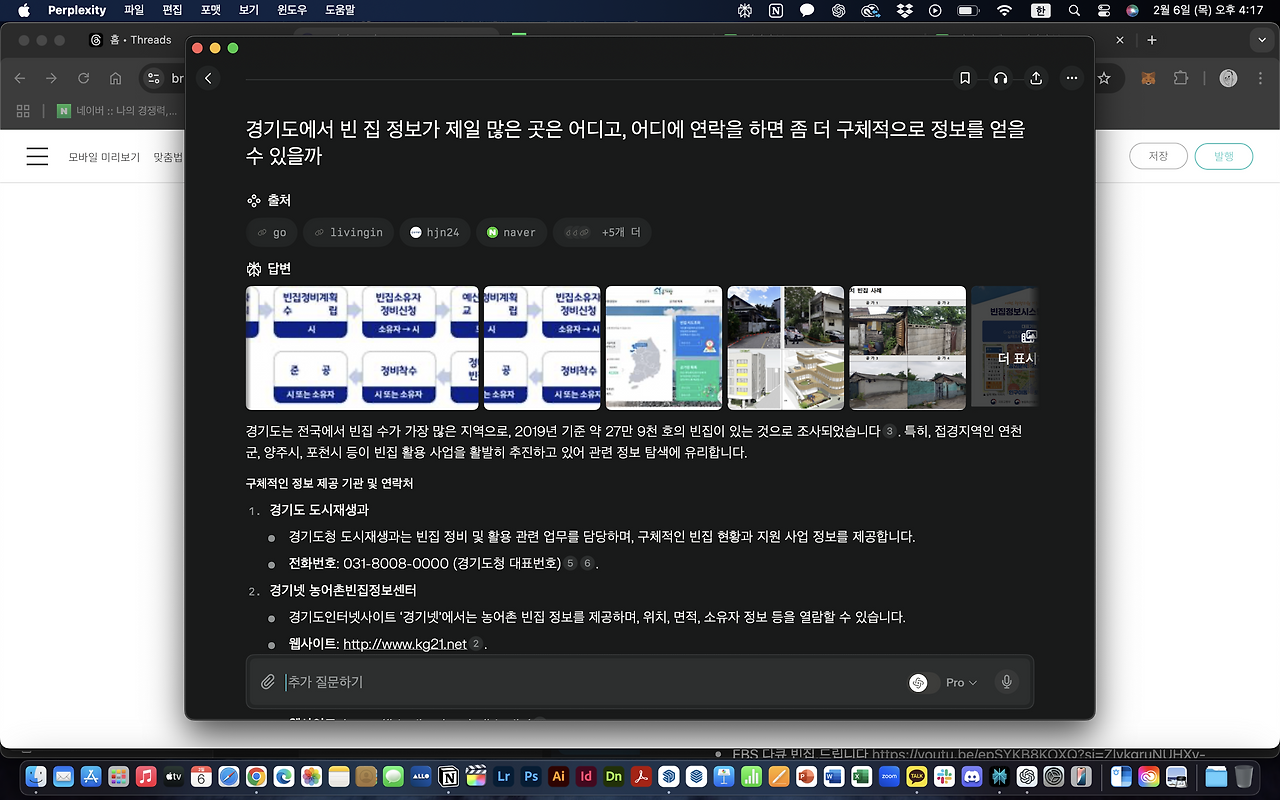Click the map image thumbnail in the answer

pyautogui.click(x=663, y=348)
